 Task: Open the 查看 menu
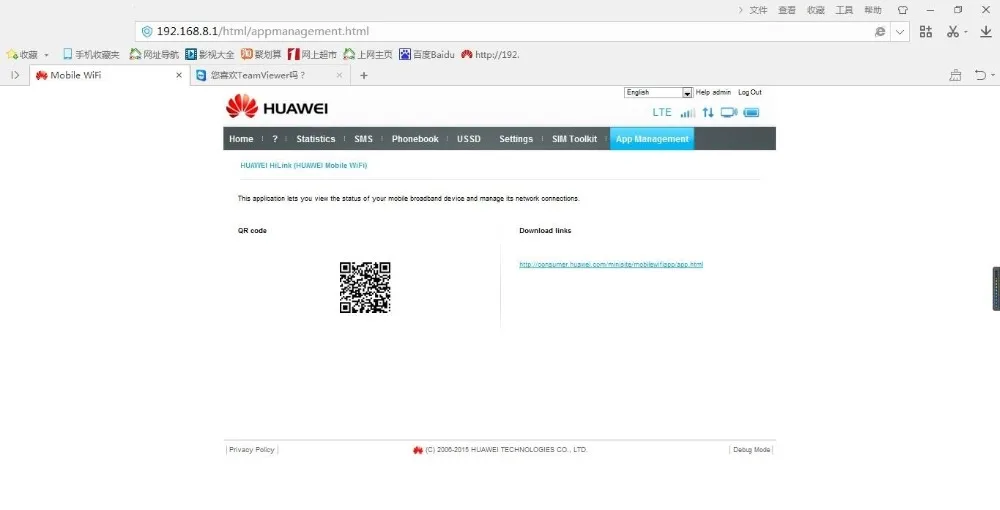coord(787,10)
